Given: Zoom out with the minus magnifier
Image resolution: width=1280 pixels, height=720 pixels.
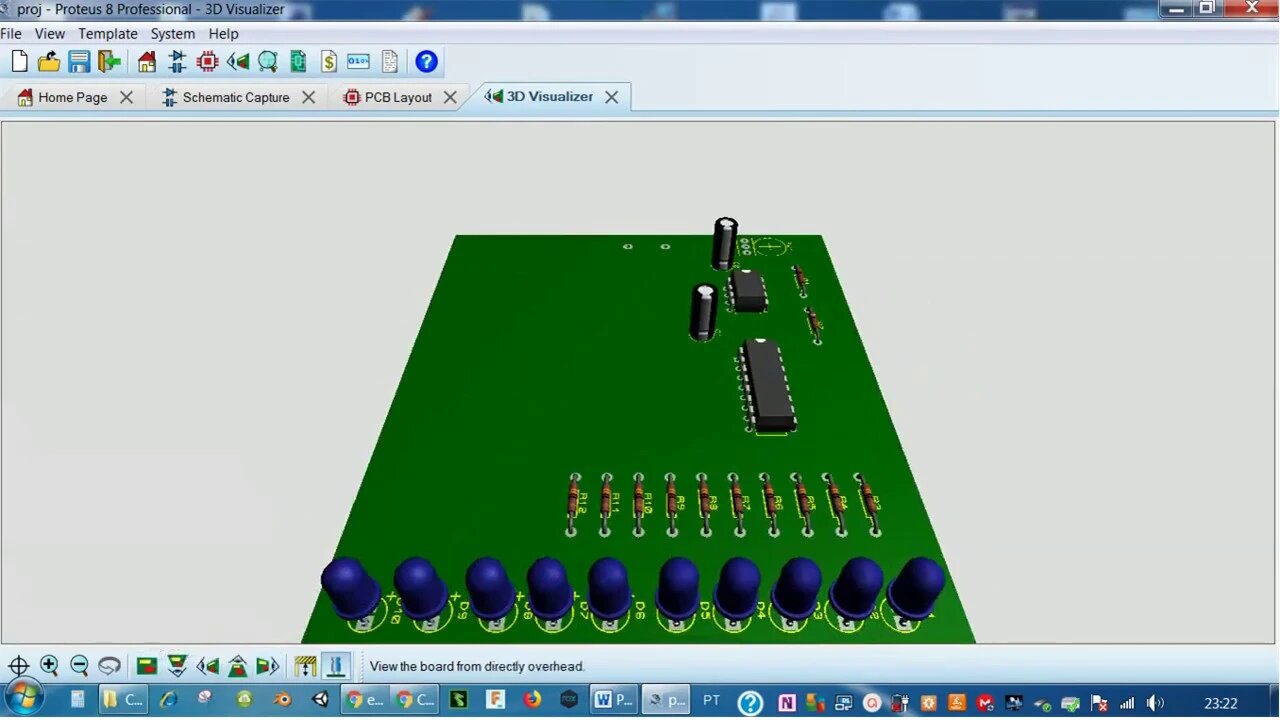Looking at the screenshot, I should pyautogui.click(x=79, y=666).
